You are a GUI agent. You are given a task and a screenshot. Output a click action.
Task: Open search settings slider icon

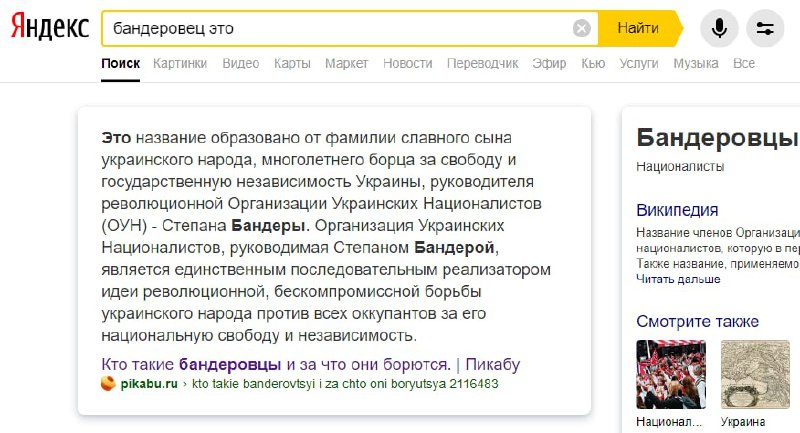click(765, 28)
